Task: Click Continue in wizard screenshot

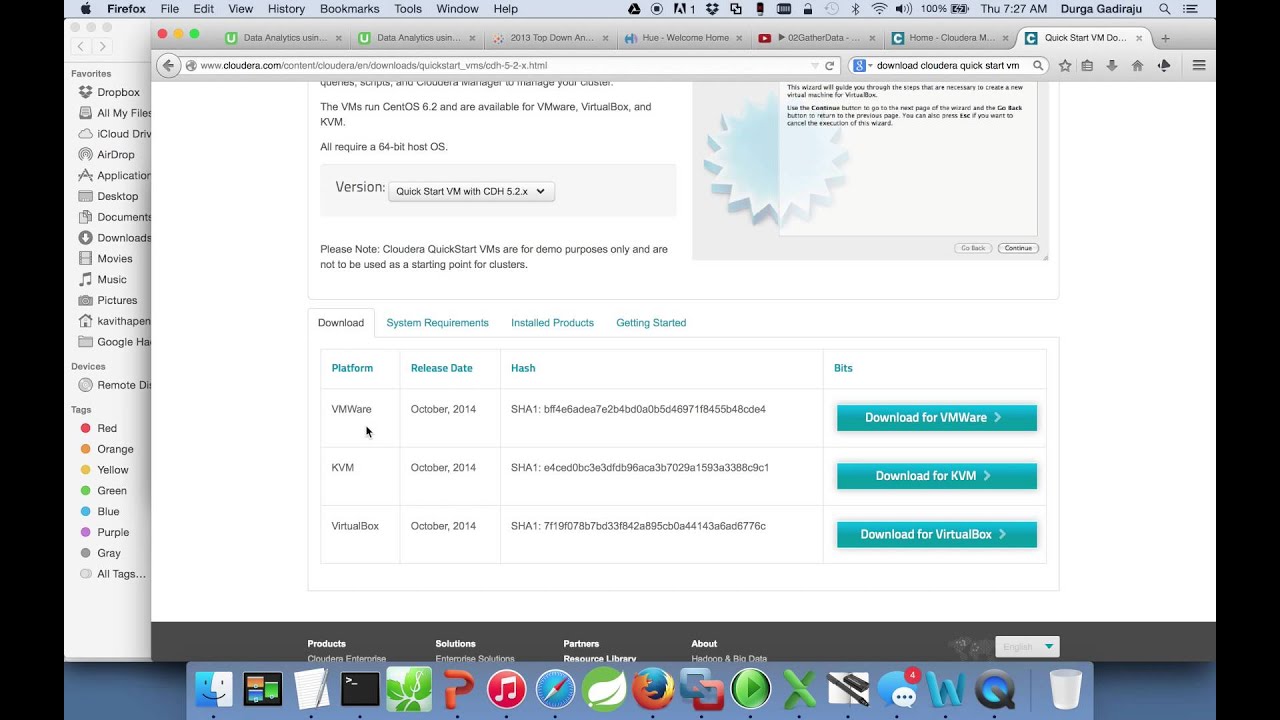Action: tap(1018, 248)
